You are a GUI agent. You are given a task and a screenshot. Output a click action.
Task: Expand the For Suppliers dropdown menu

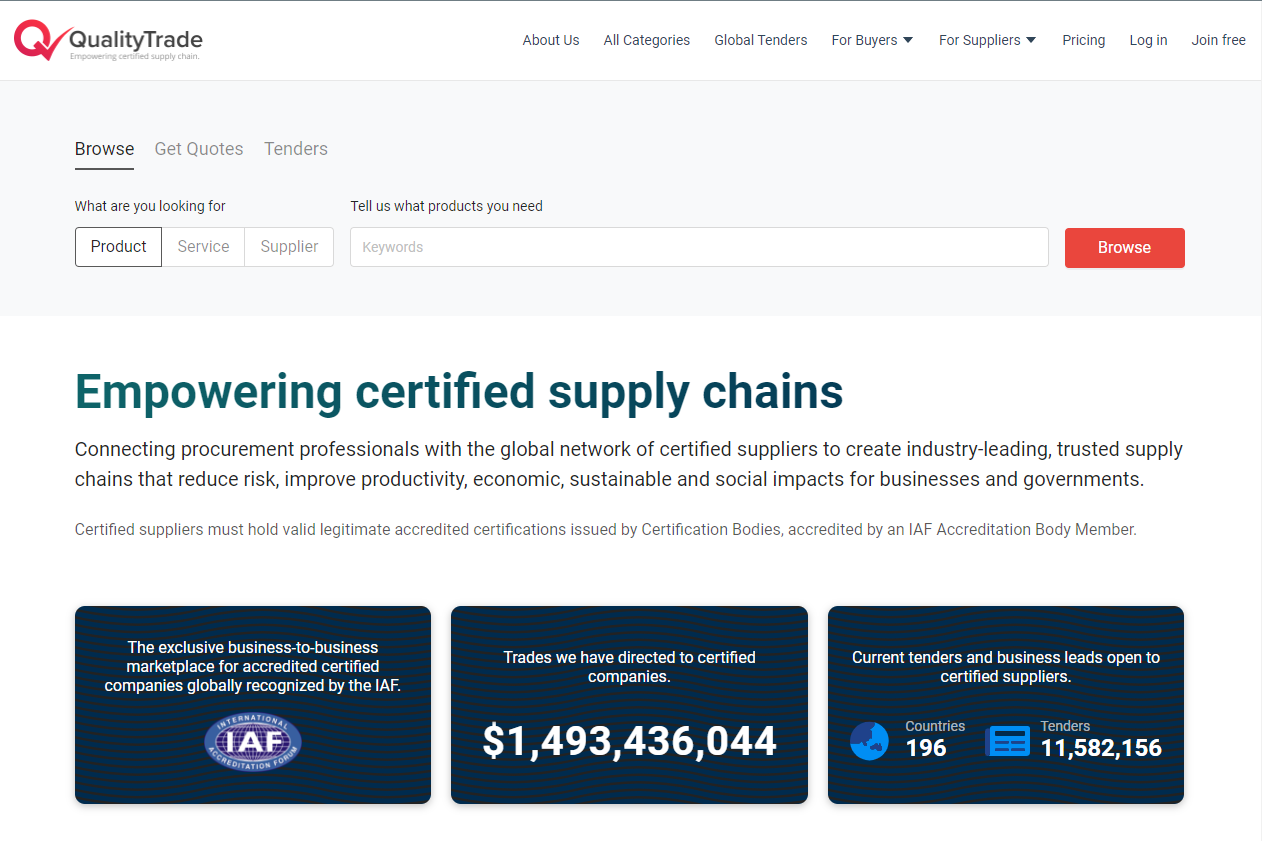tap(987, 40)
